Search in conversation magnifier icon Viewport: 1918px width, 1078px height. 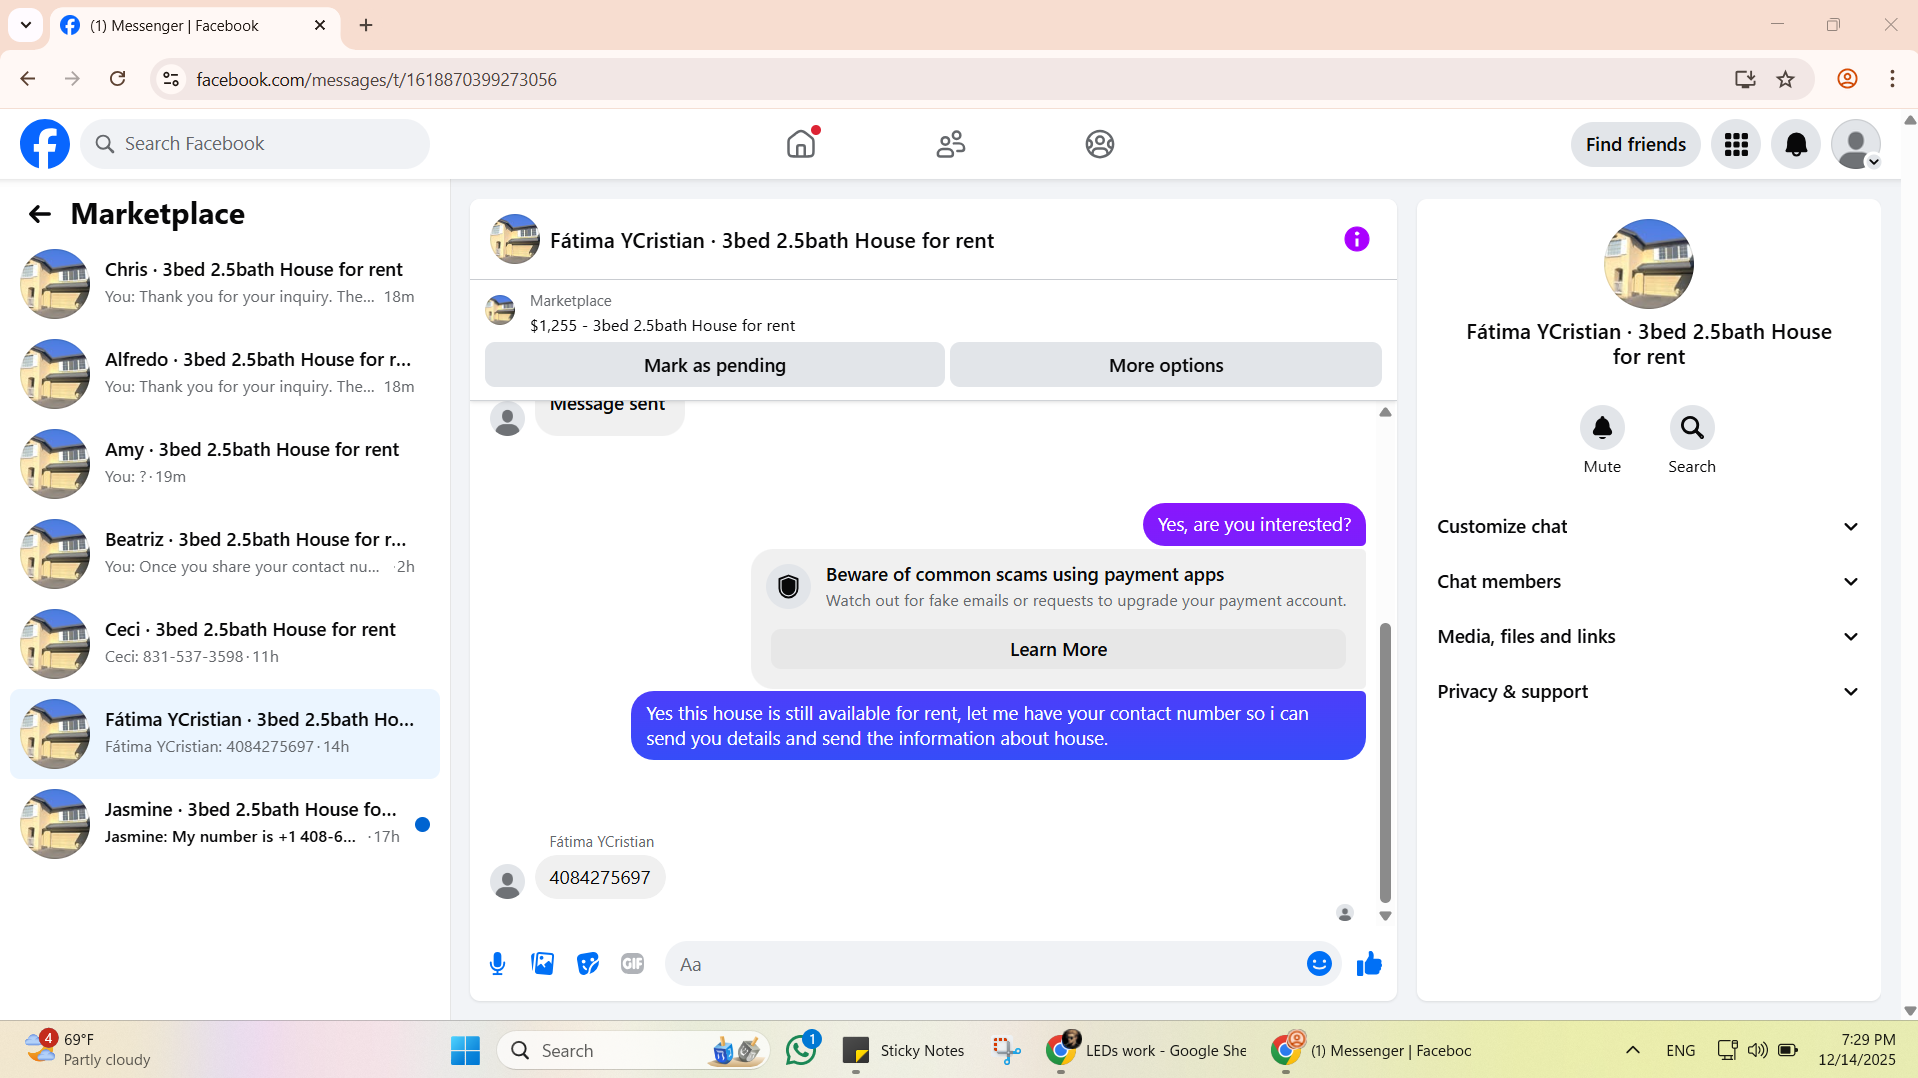click(x=1691, y=428)
